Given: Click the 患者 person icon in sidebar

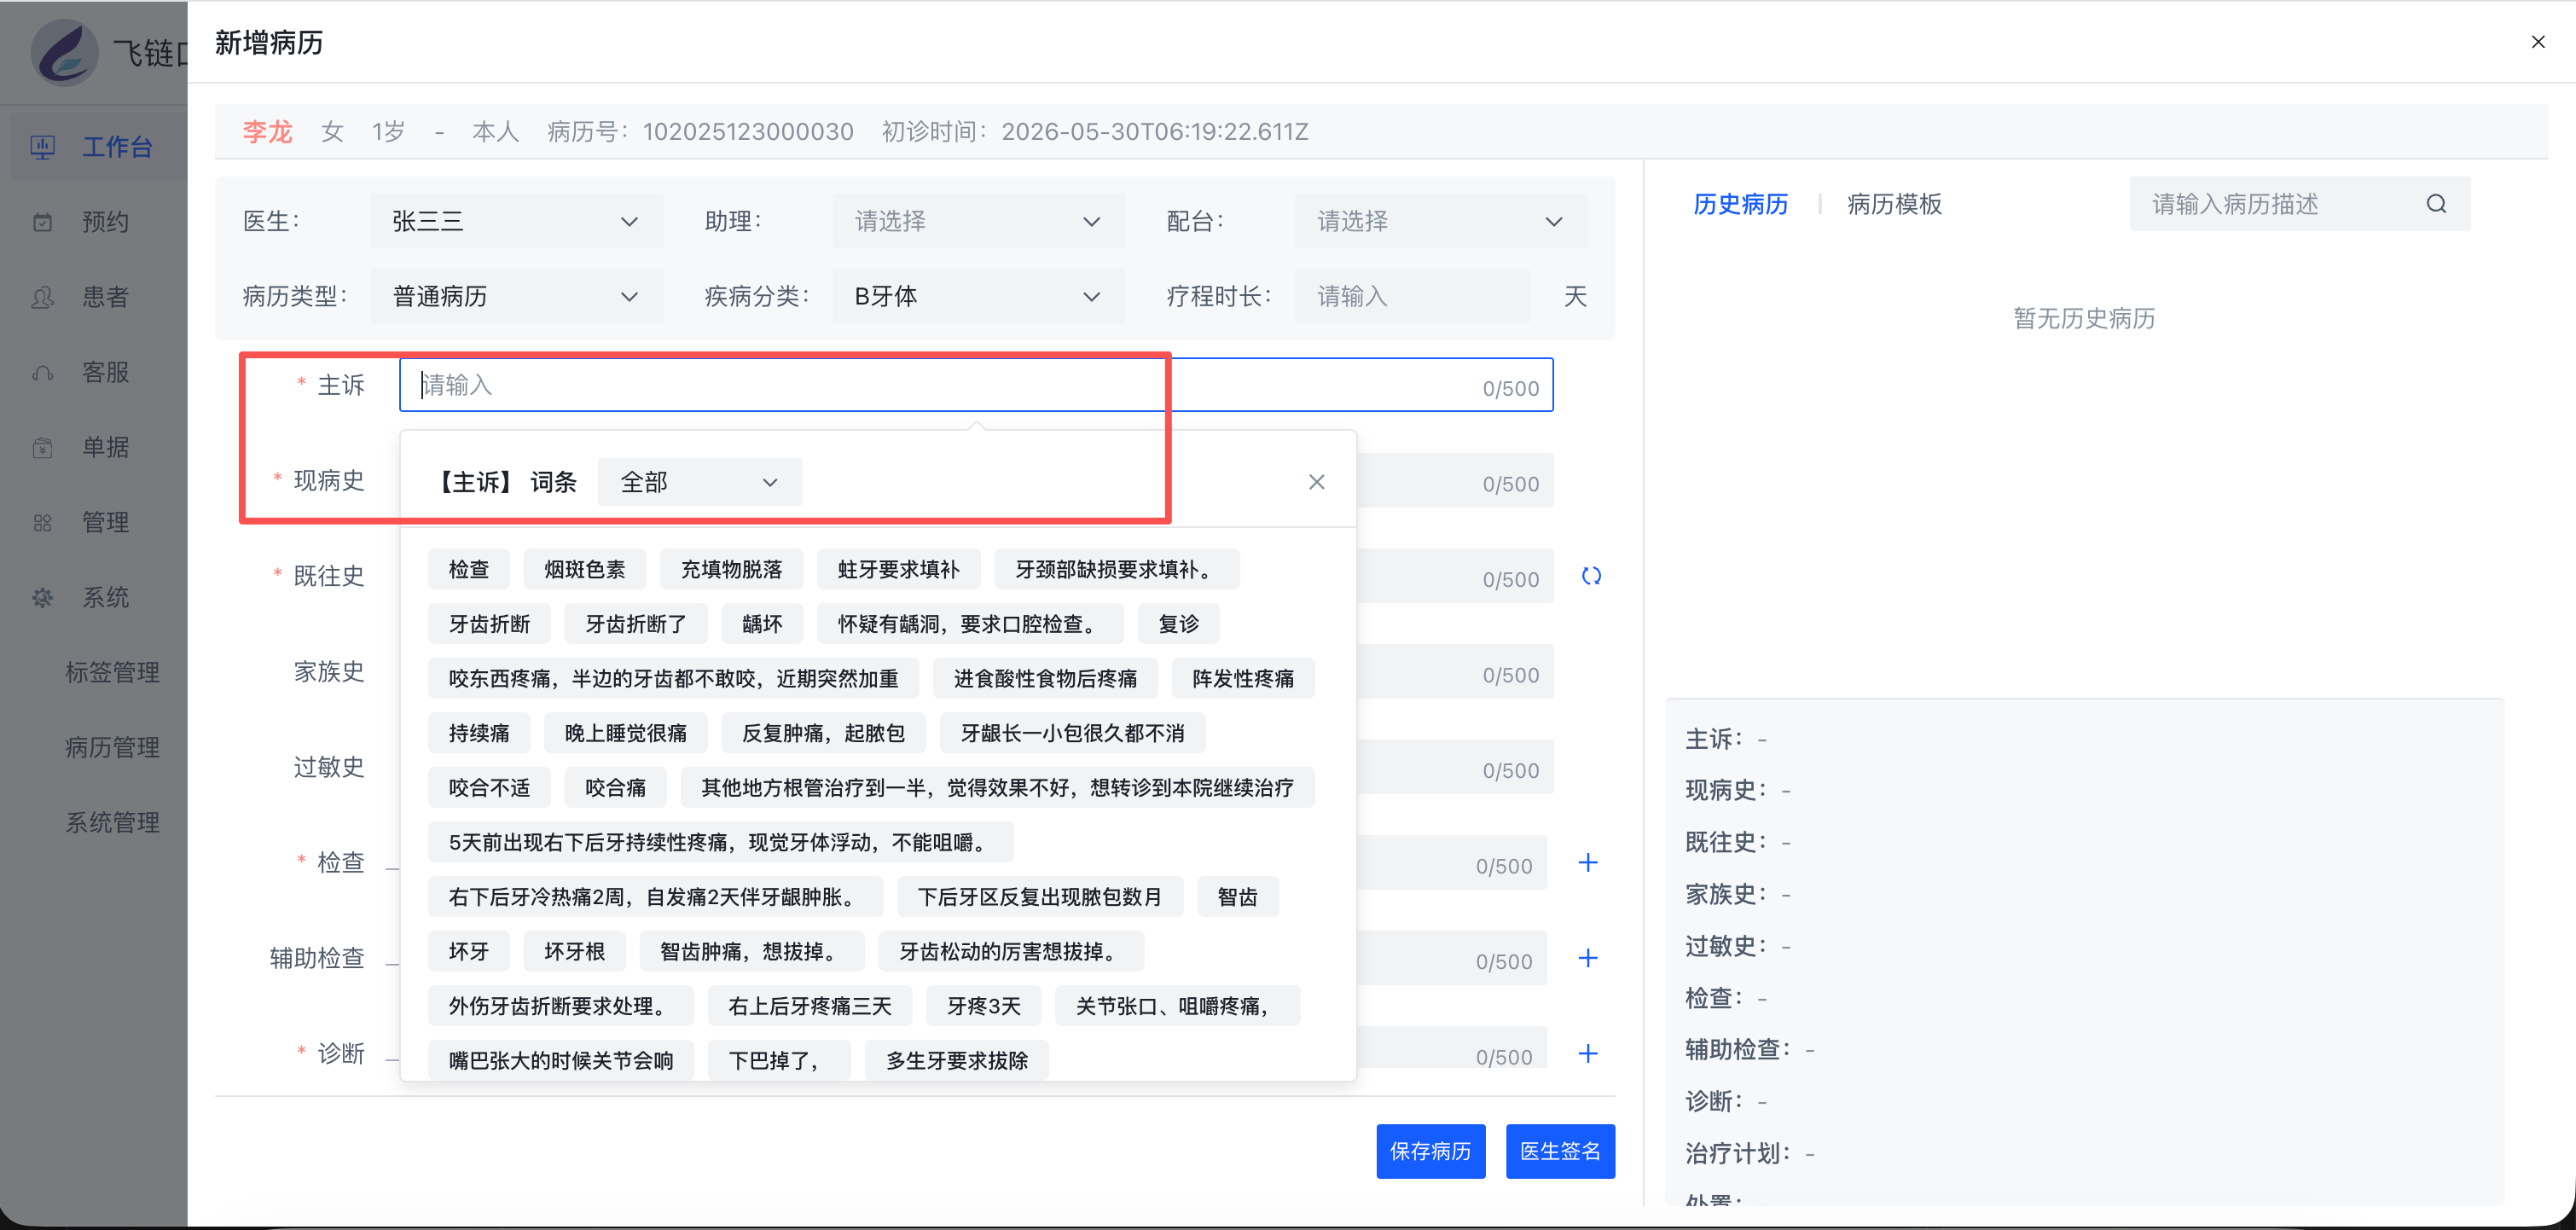Looking at the screenshot, I should click(43, 297).
